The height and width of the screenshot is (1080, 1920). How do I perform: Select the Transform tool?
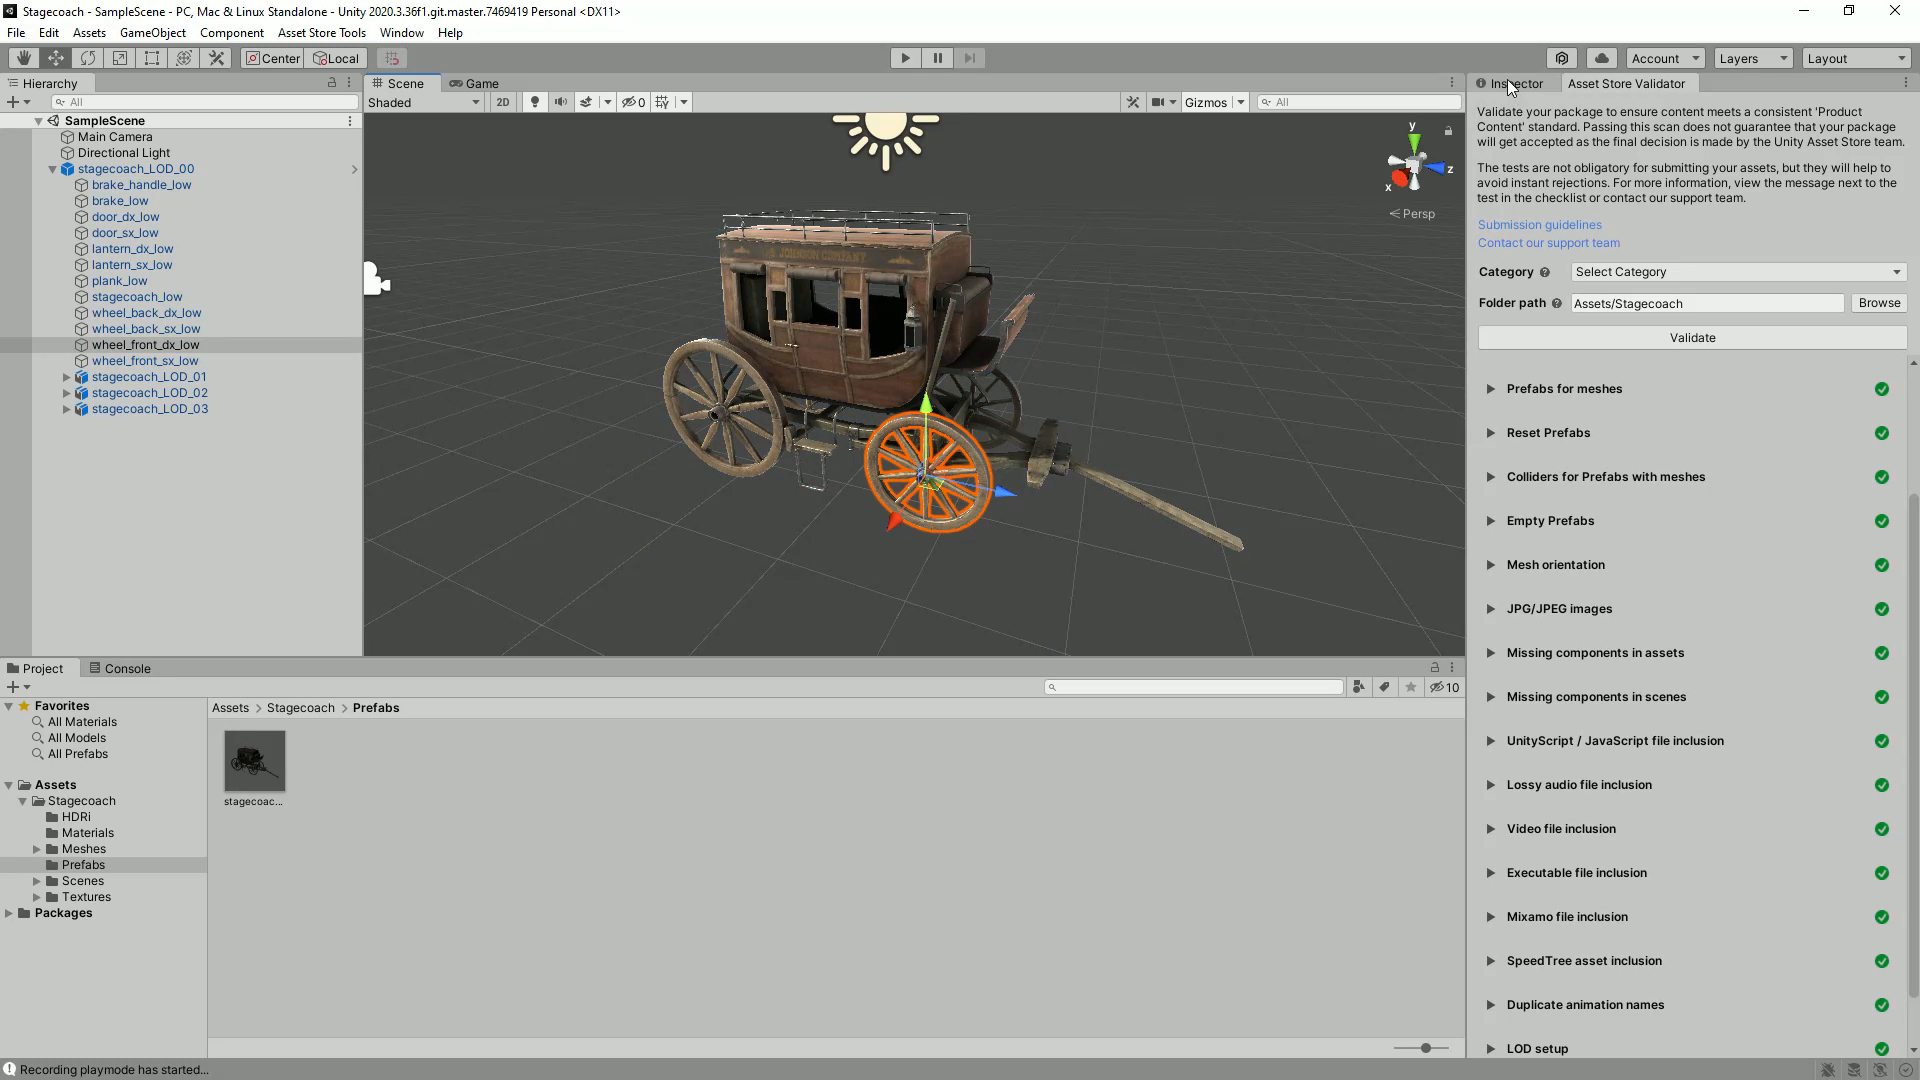click(184, 58)
